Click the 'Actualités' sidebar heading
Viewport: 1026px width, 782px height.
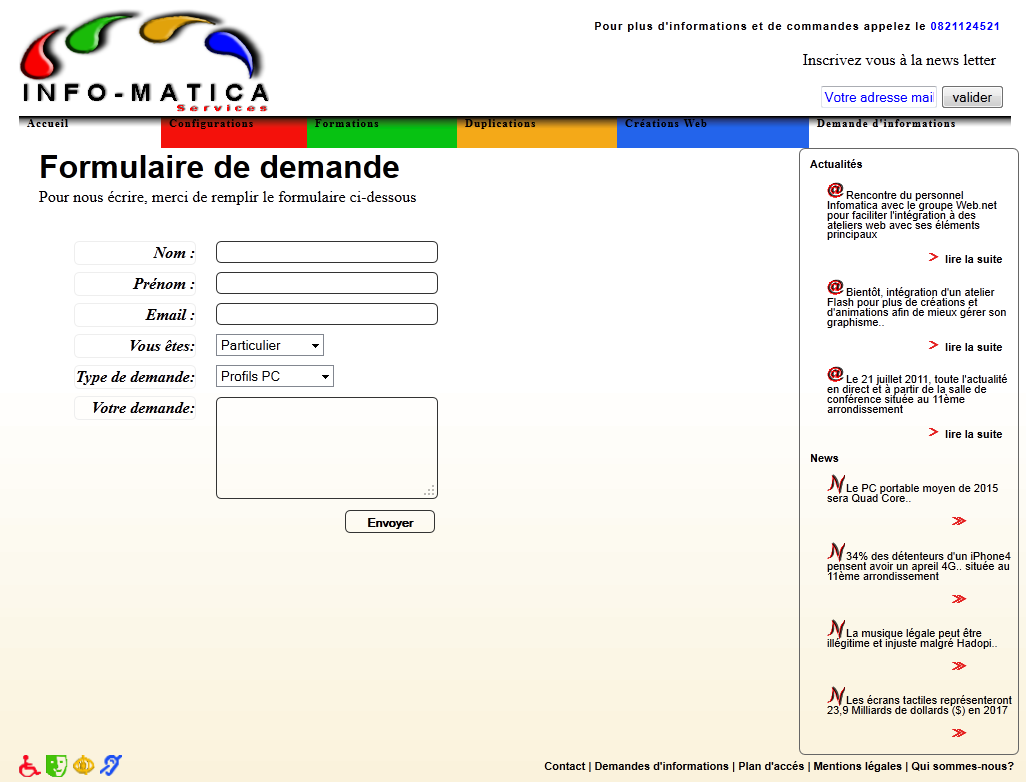(836, 164)
